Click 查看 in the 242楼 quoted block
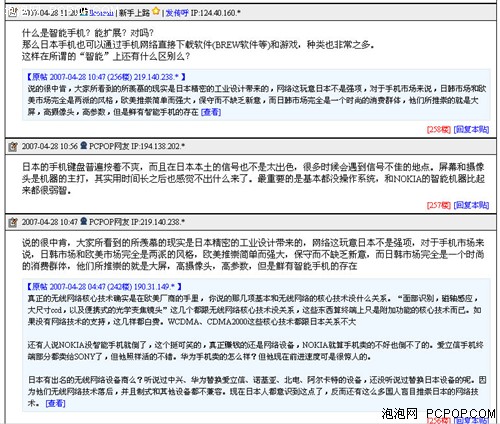Image resolution: width=500 pixels, height=424 pixels. [x=55, y=403]
